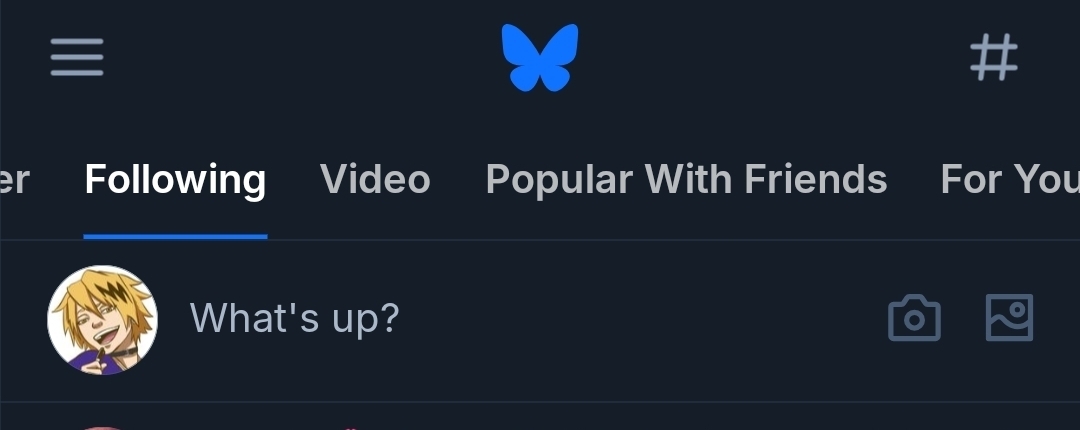Select the Video feed tab
The height and width of the screenshot is (430, 1080).
[x=375, y=180]
